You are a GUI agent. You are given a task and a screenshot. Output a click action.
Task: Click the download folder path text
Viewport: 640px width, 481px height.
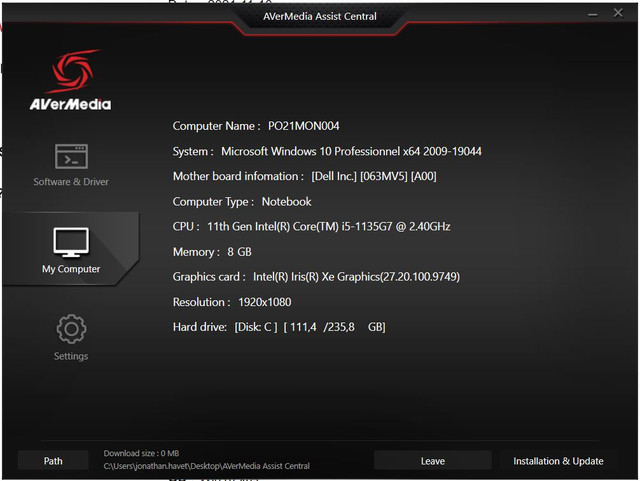(x=206, y=466)
